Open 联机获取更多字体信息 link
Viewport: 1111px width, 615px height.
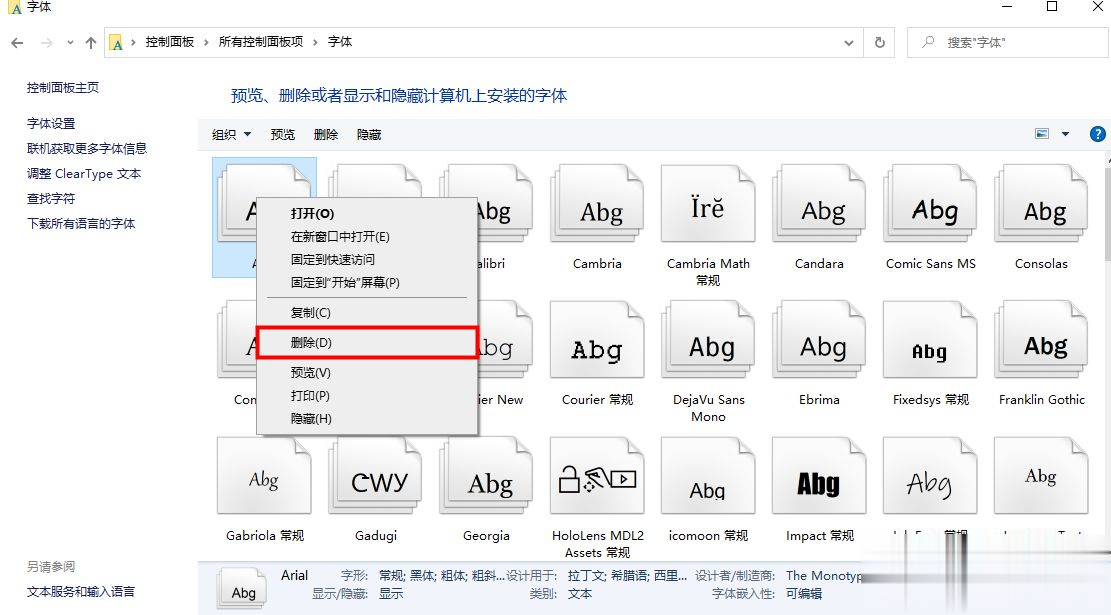click(87, 148)
